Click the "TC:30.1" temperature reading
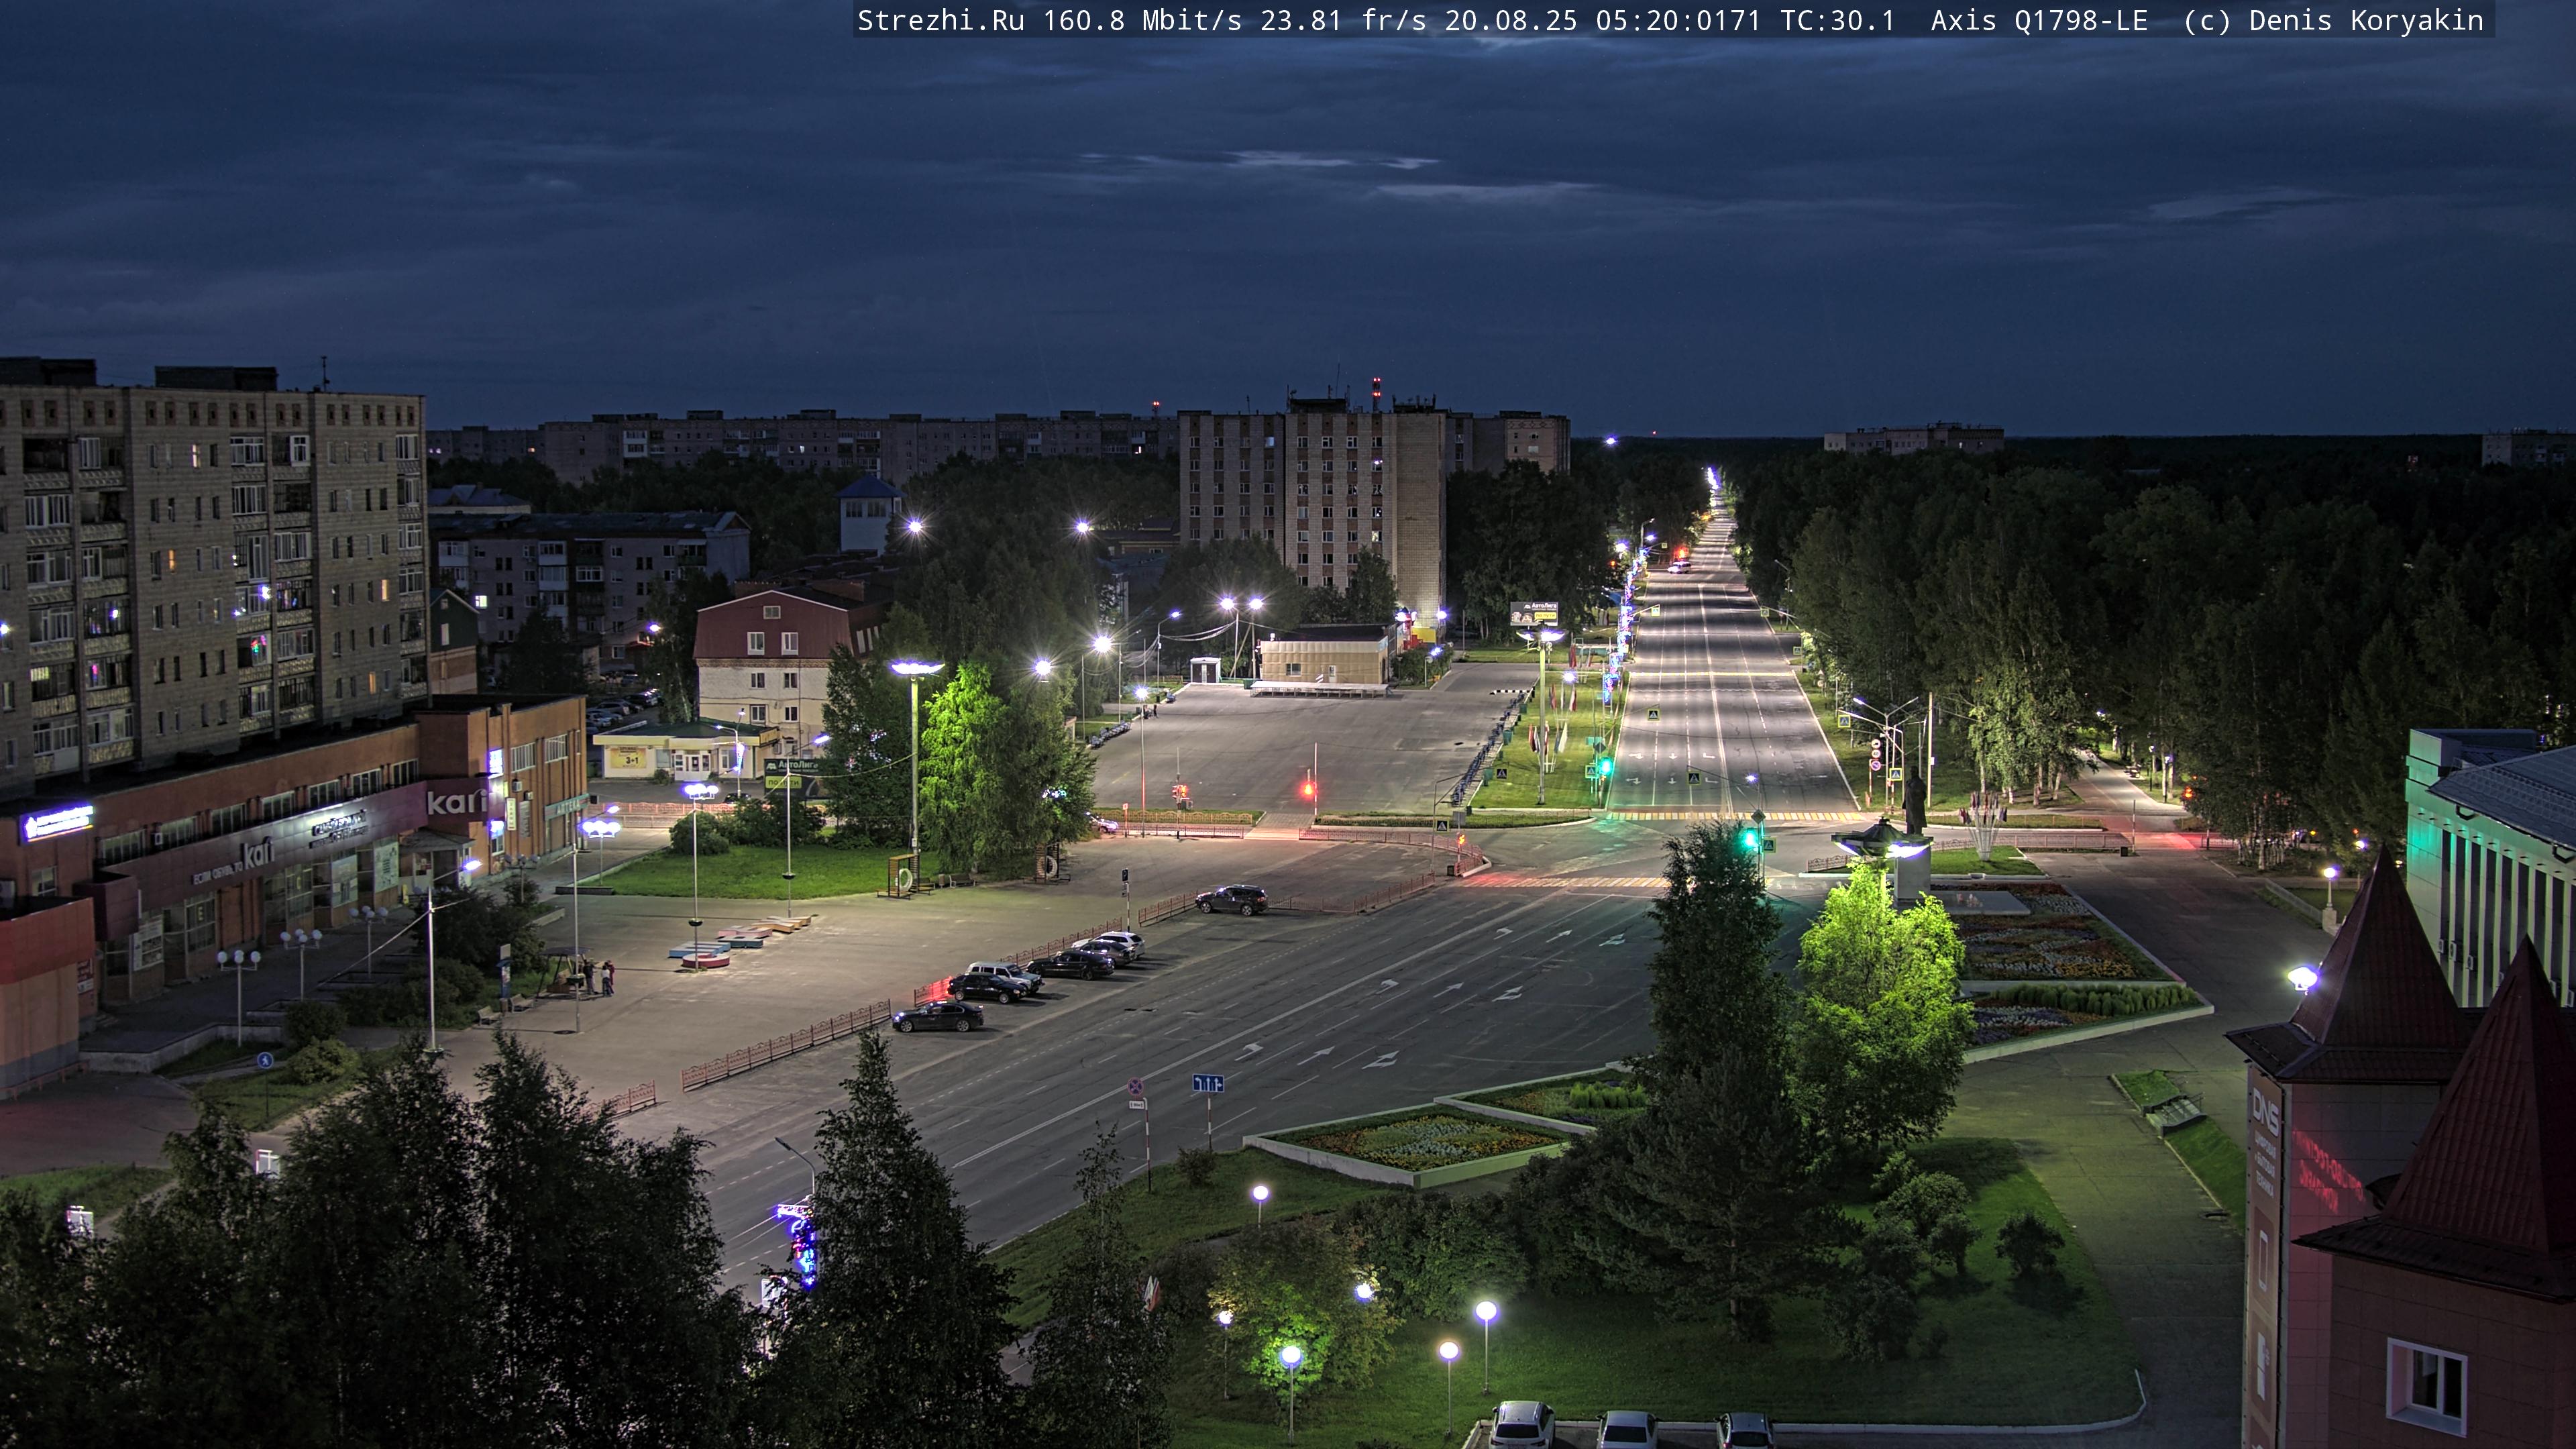Image resolution: width=2576 pixels, height=1449 pixels. click(1837, 21)
